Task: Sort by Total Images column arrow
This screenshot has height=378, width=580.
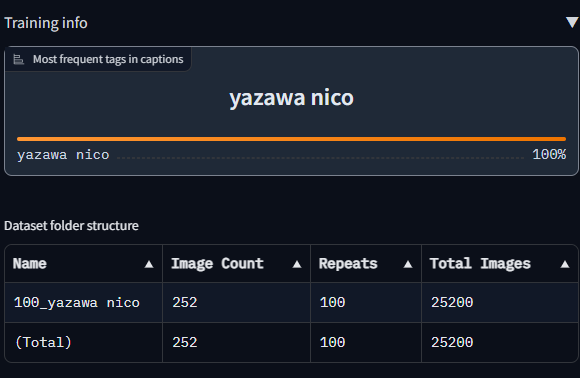Action: pos(565,264)
